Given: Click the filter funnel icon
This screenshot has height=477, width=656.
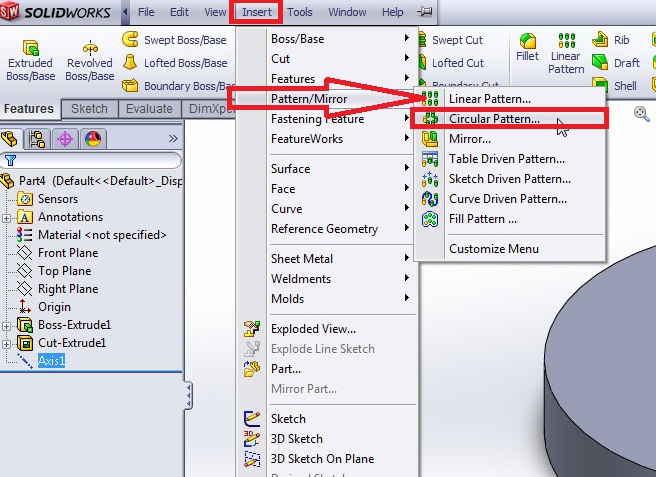Looking at the screenshot, I should tap(10, 160).
